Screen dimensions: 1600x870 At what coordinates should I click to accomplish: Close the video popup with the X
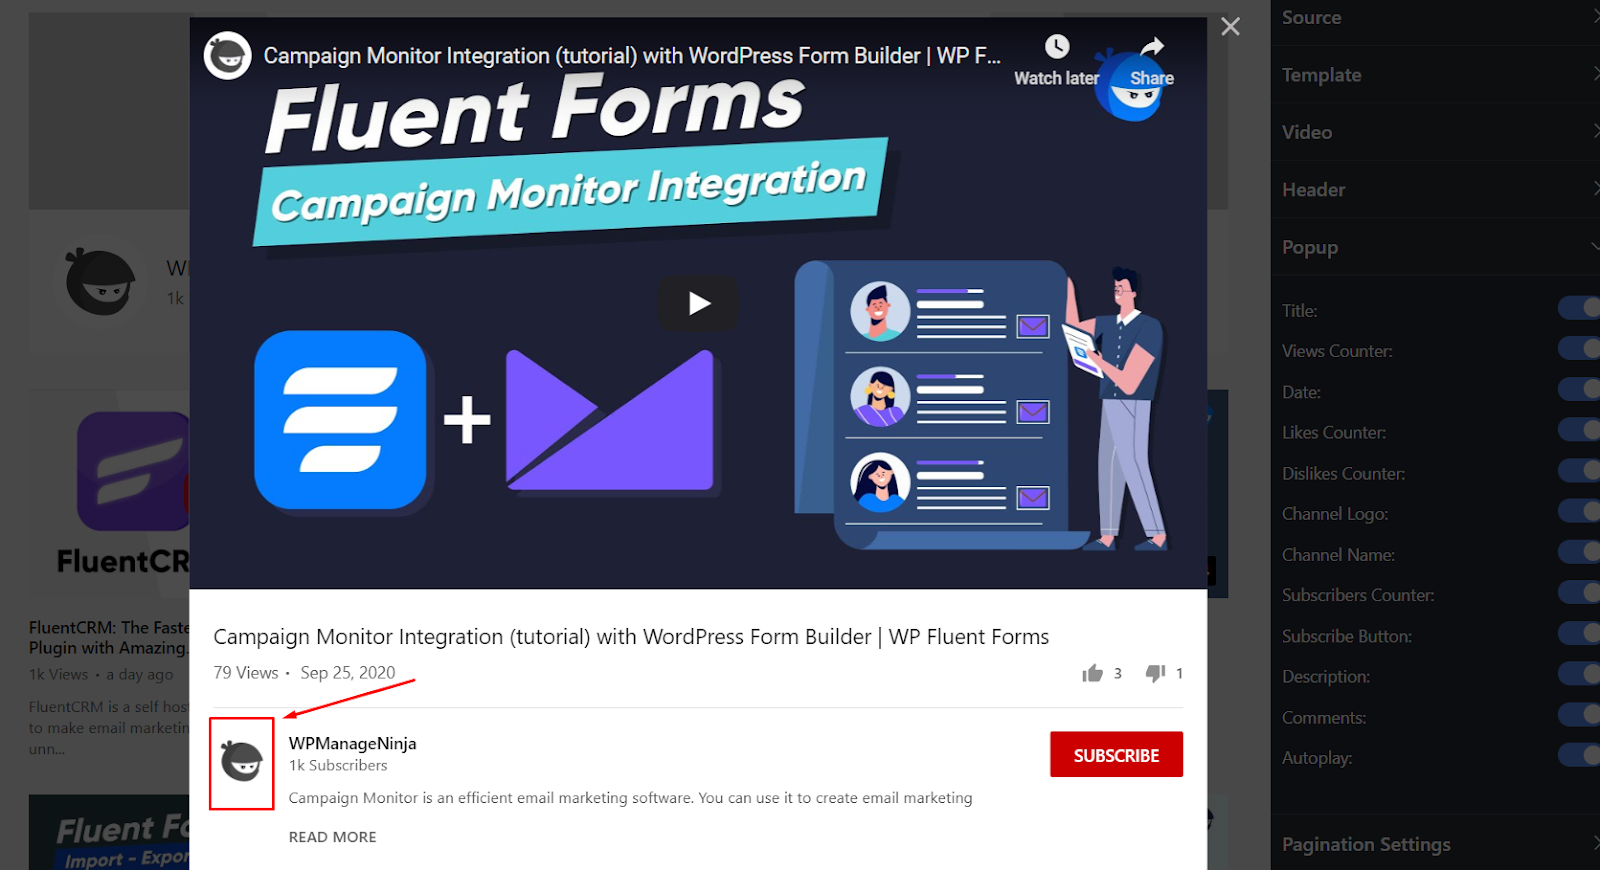pyautogui.click(x=1230, y=27)
